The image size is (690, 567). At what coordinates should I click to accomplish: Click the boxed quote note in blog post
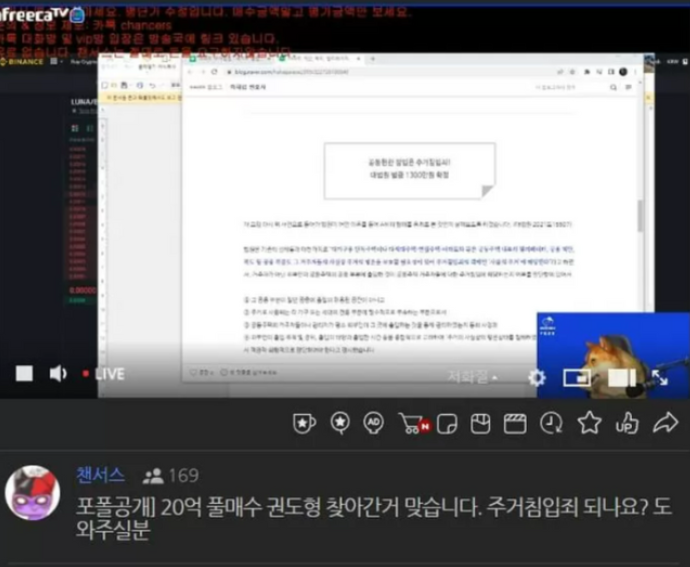pos(410,171)
